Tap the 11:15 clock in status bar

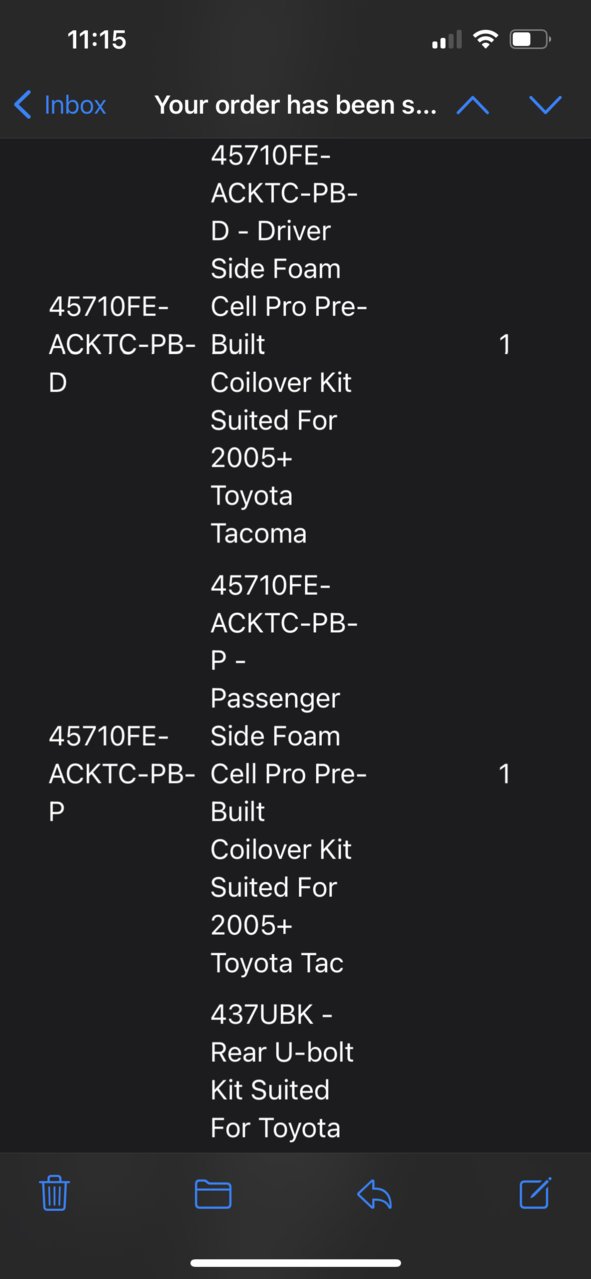[x=97, y=40]
